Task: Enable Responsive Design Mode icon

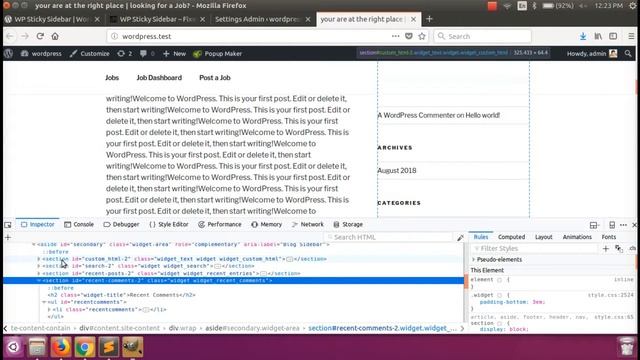Action: [x=612, y=225]
